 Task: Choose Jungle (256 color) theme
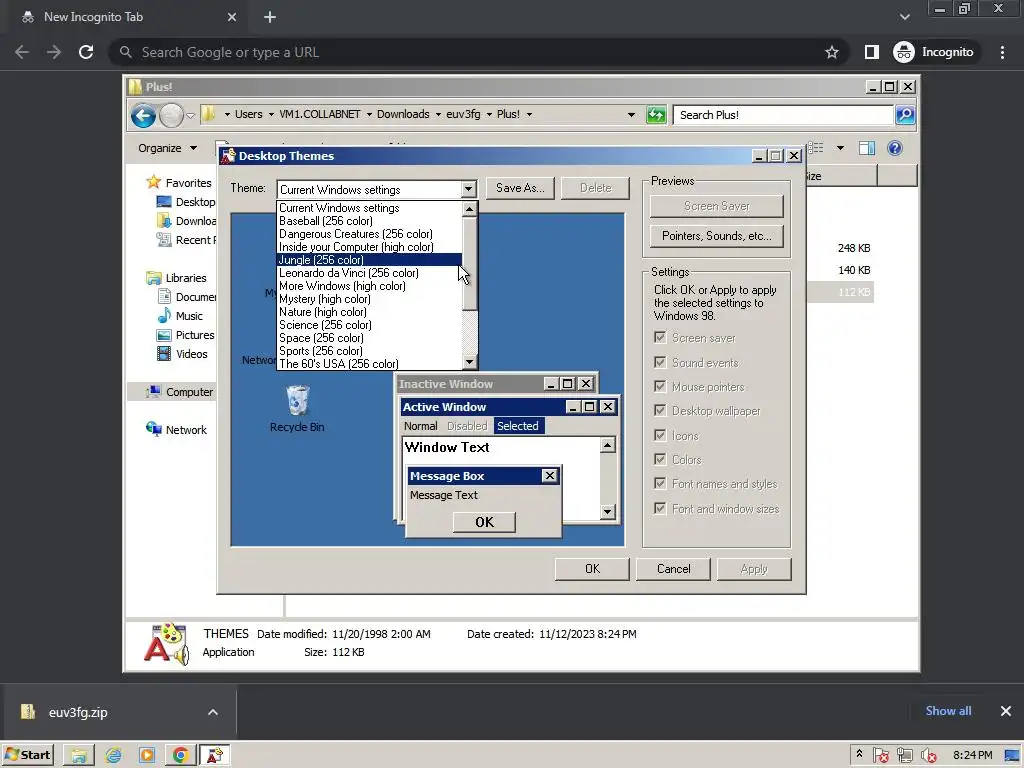[370, 260]
